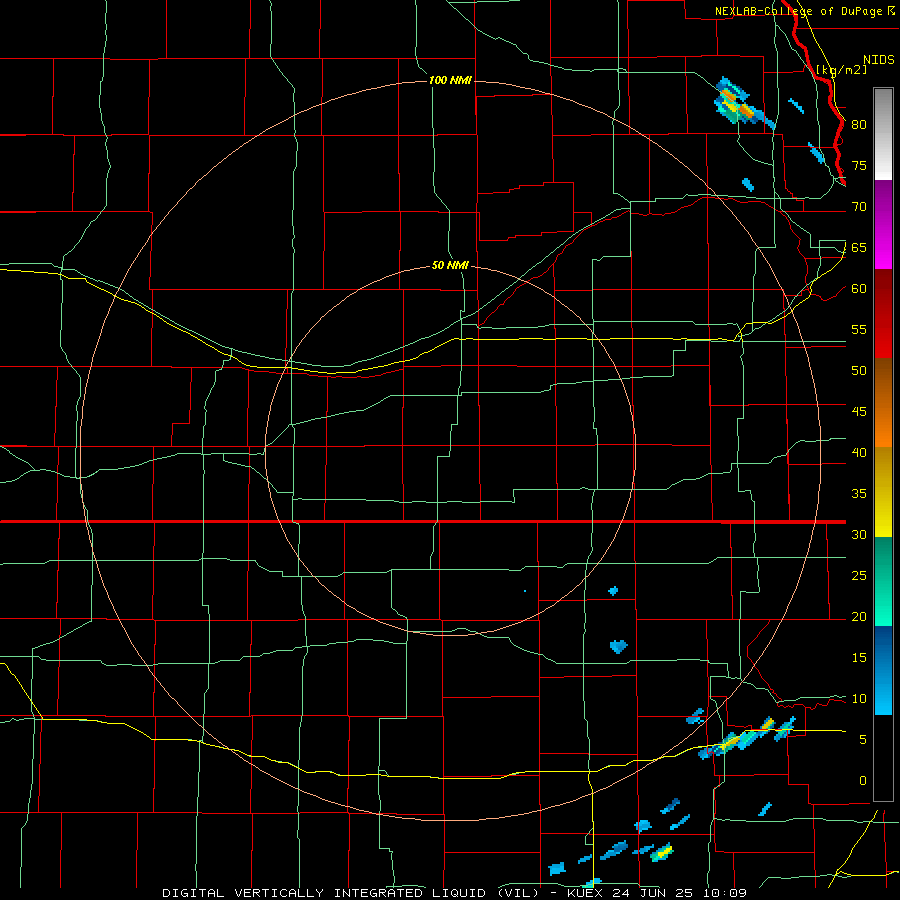Click the 20 value on the VIL scale
Viewport: 900px width, 900px height.
(859, 617)
